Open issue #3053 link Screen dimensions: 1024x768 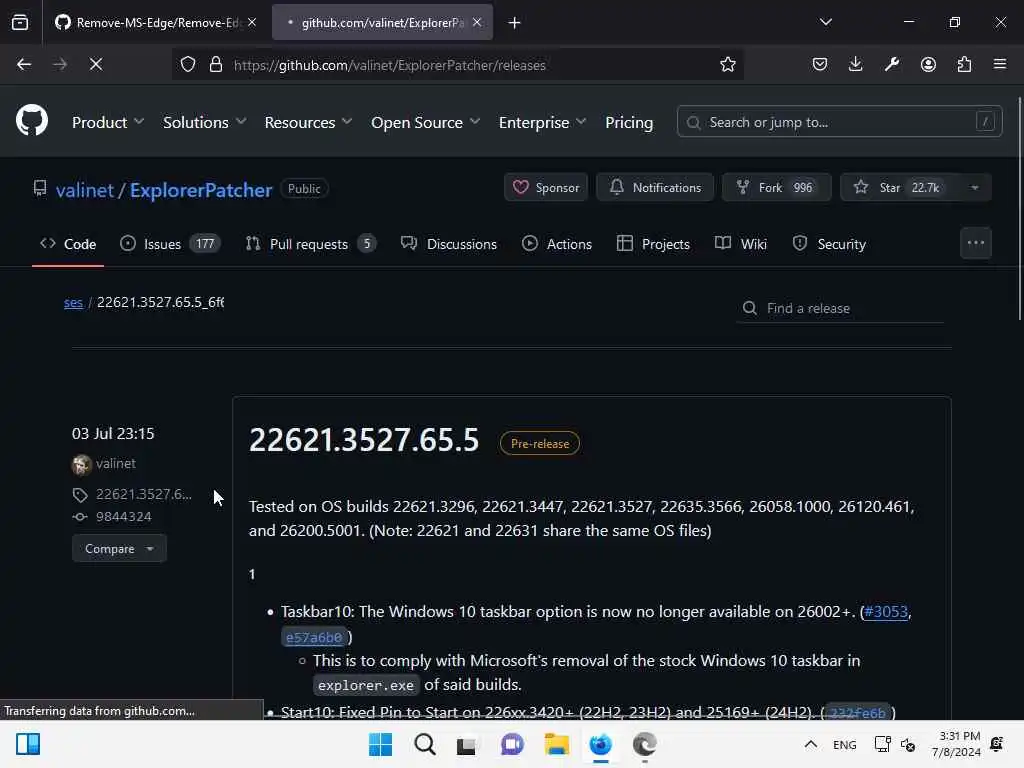tap(886, 611)
